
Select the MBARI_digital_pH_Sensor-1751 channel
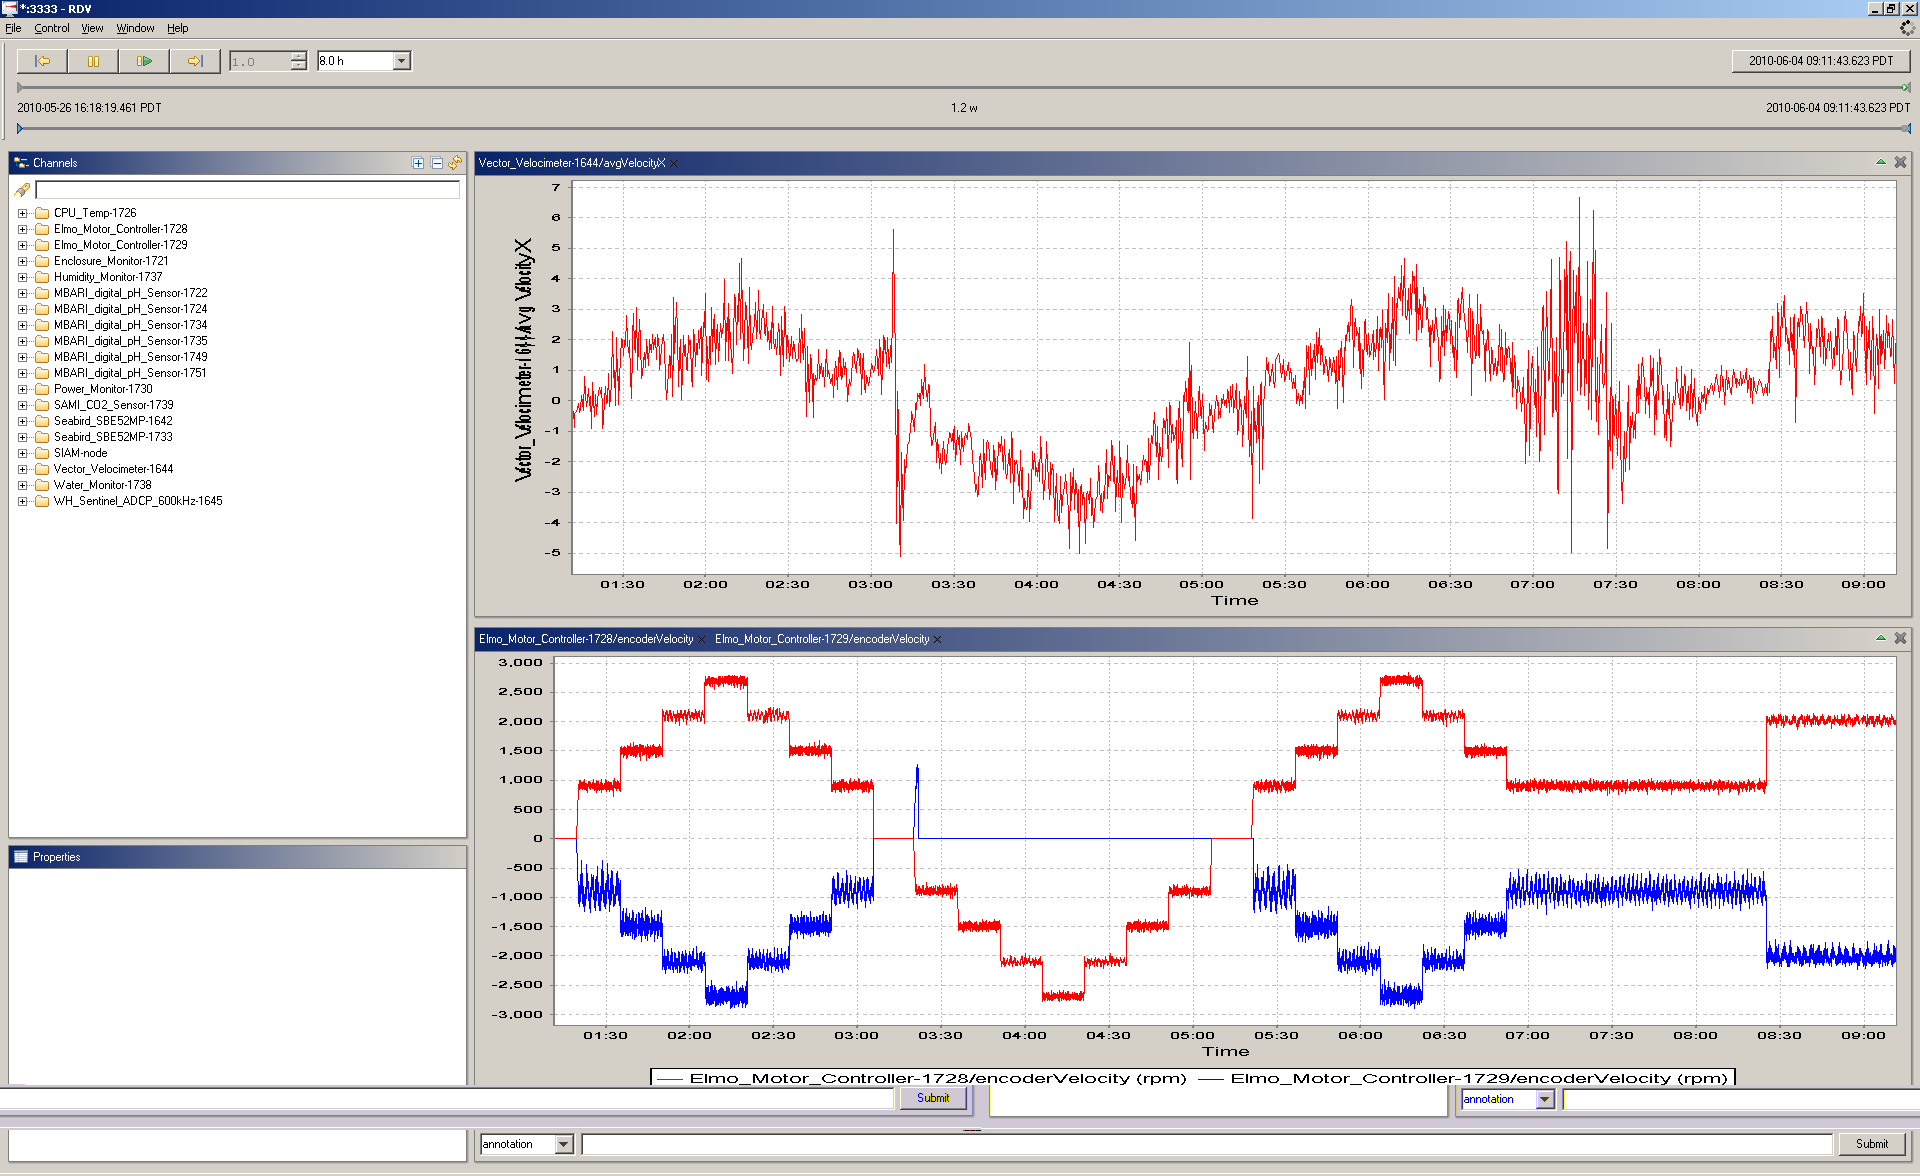[x=130, y=373]
